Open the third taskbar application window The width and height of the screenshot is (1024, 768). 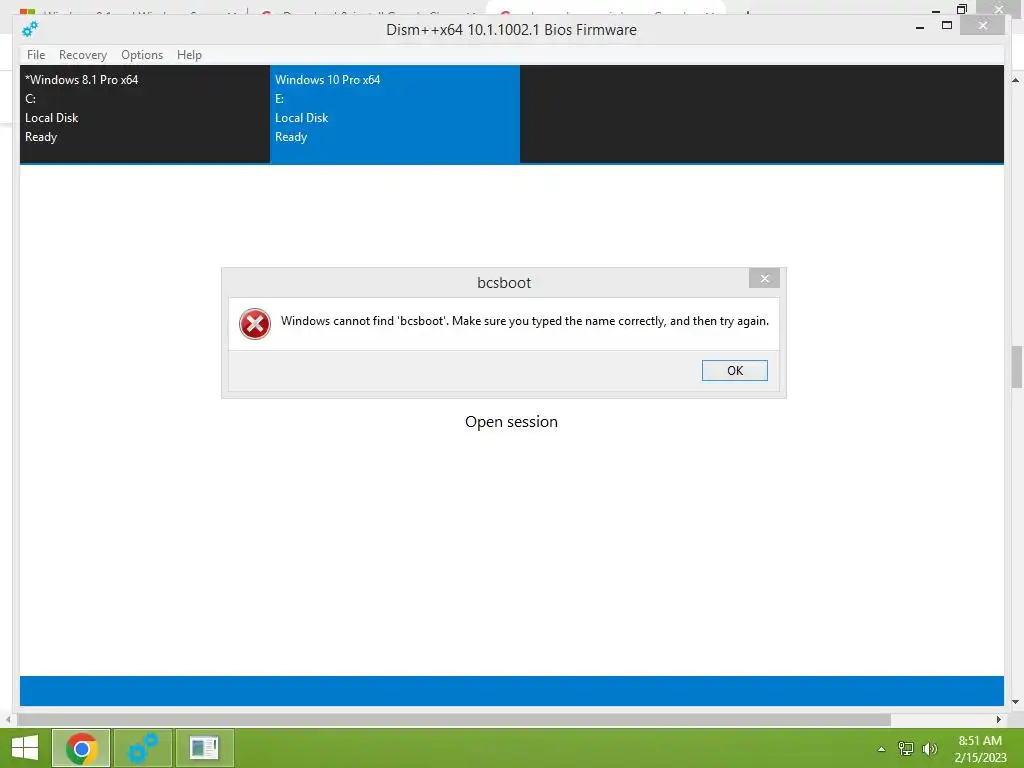point(204,748)
